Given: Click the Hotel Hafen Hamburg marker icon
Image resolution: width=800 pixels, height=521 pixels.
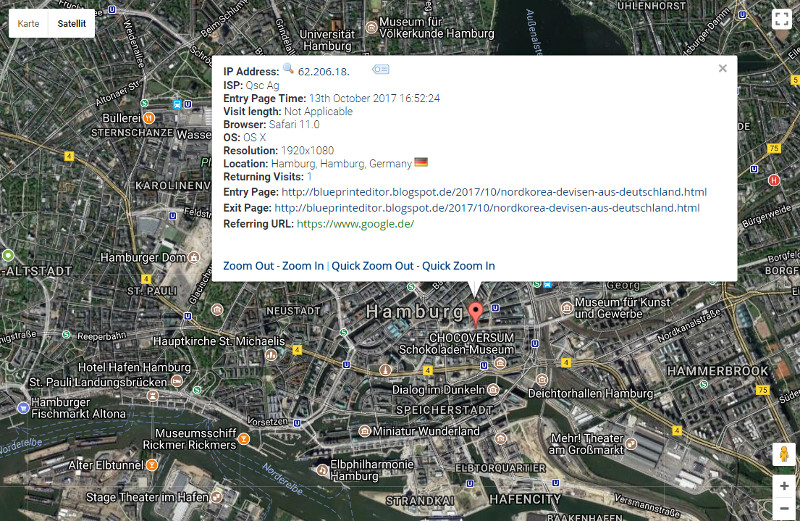Looking at the screenshot, I should [x=177, y=381].
